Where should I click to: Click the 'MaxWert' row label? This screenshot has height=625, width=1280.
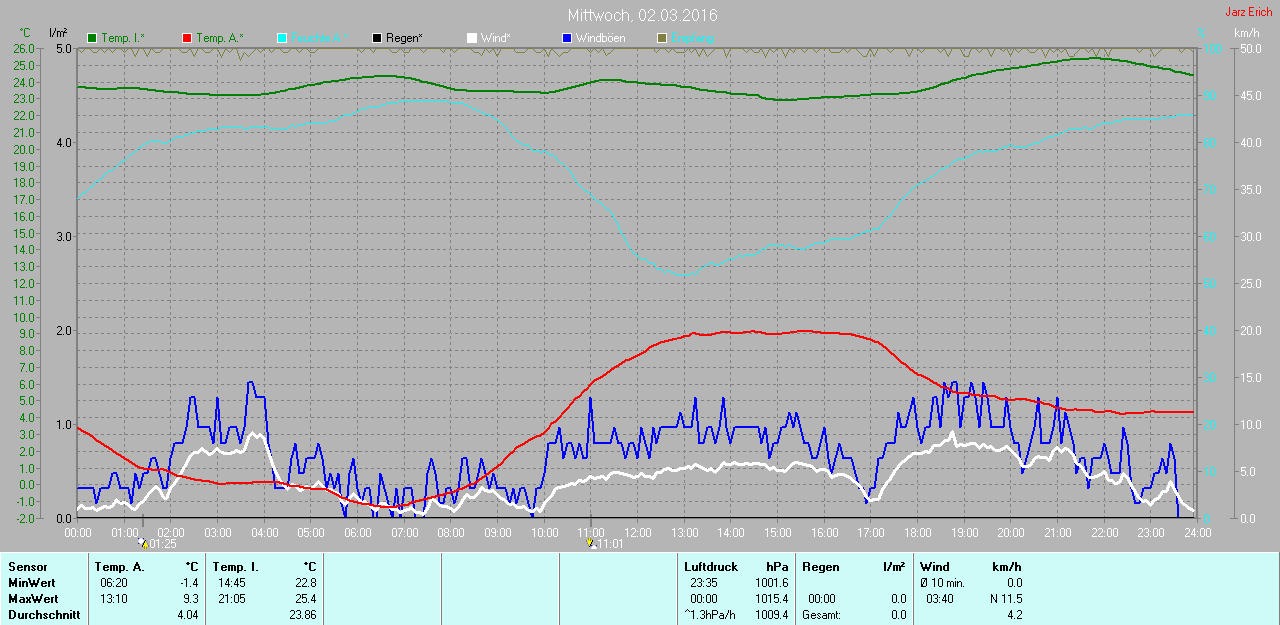click(x=33, y=599)
